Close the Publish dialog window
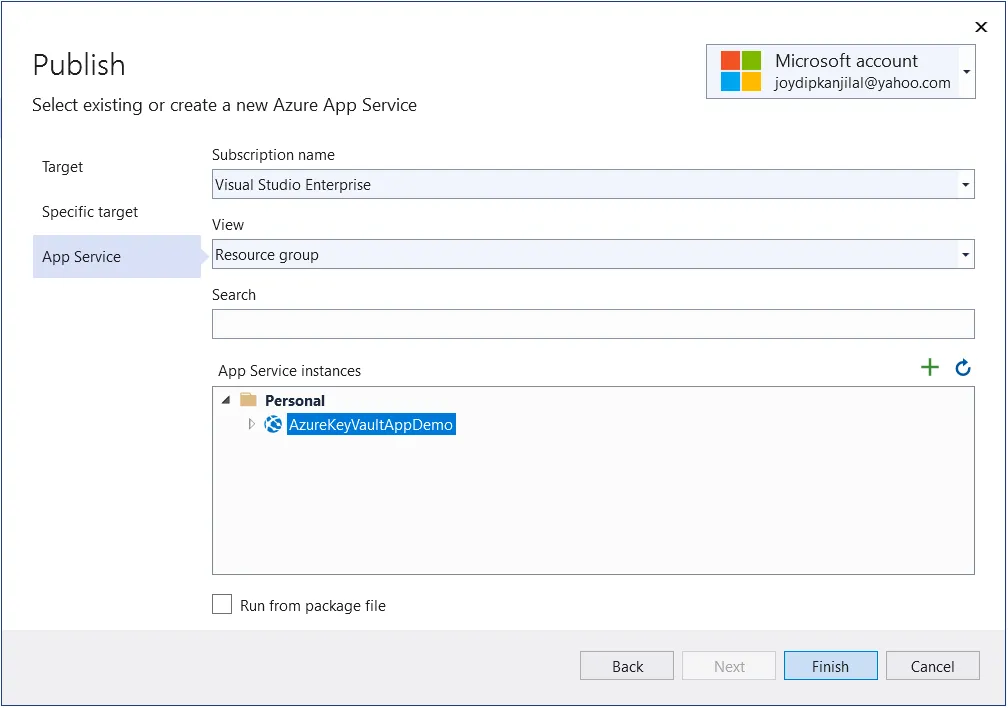The height and width of the screenshot is (708, 1008). coord(981,27)
